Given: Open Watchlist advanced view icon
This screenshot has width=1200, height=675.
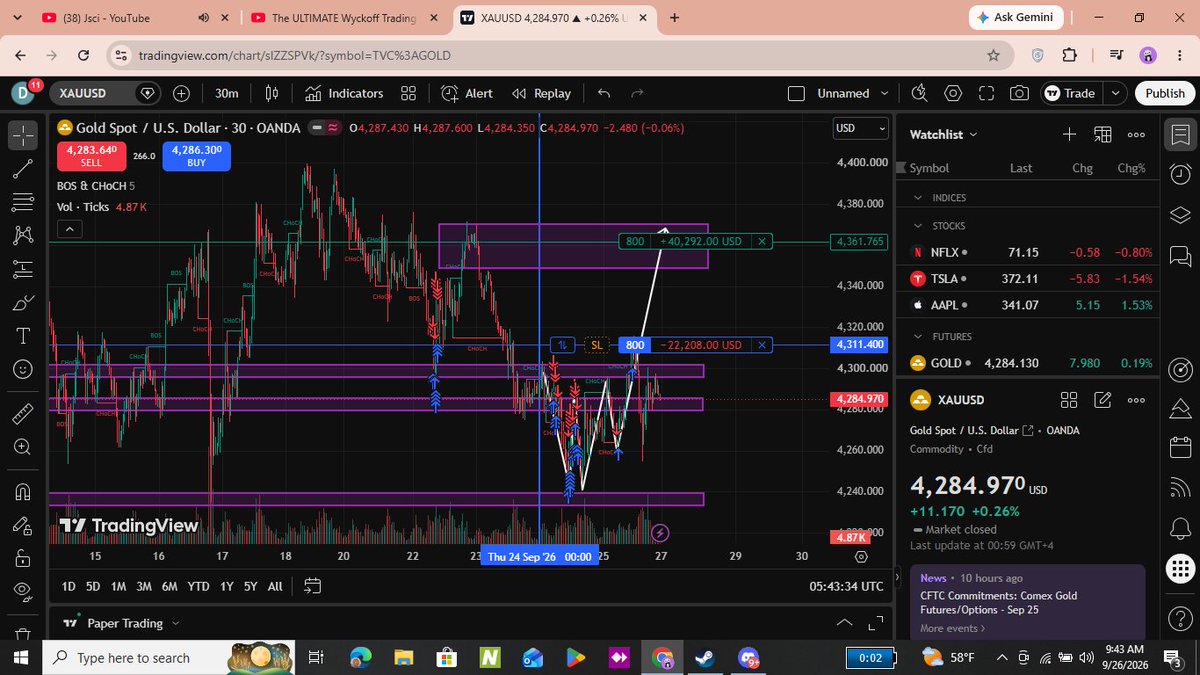Looking at the screenshot, I should [x=1103, y=134].
